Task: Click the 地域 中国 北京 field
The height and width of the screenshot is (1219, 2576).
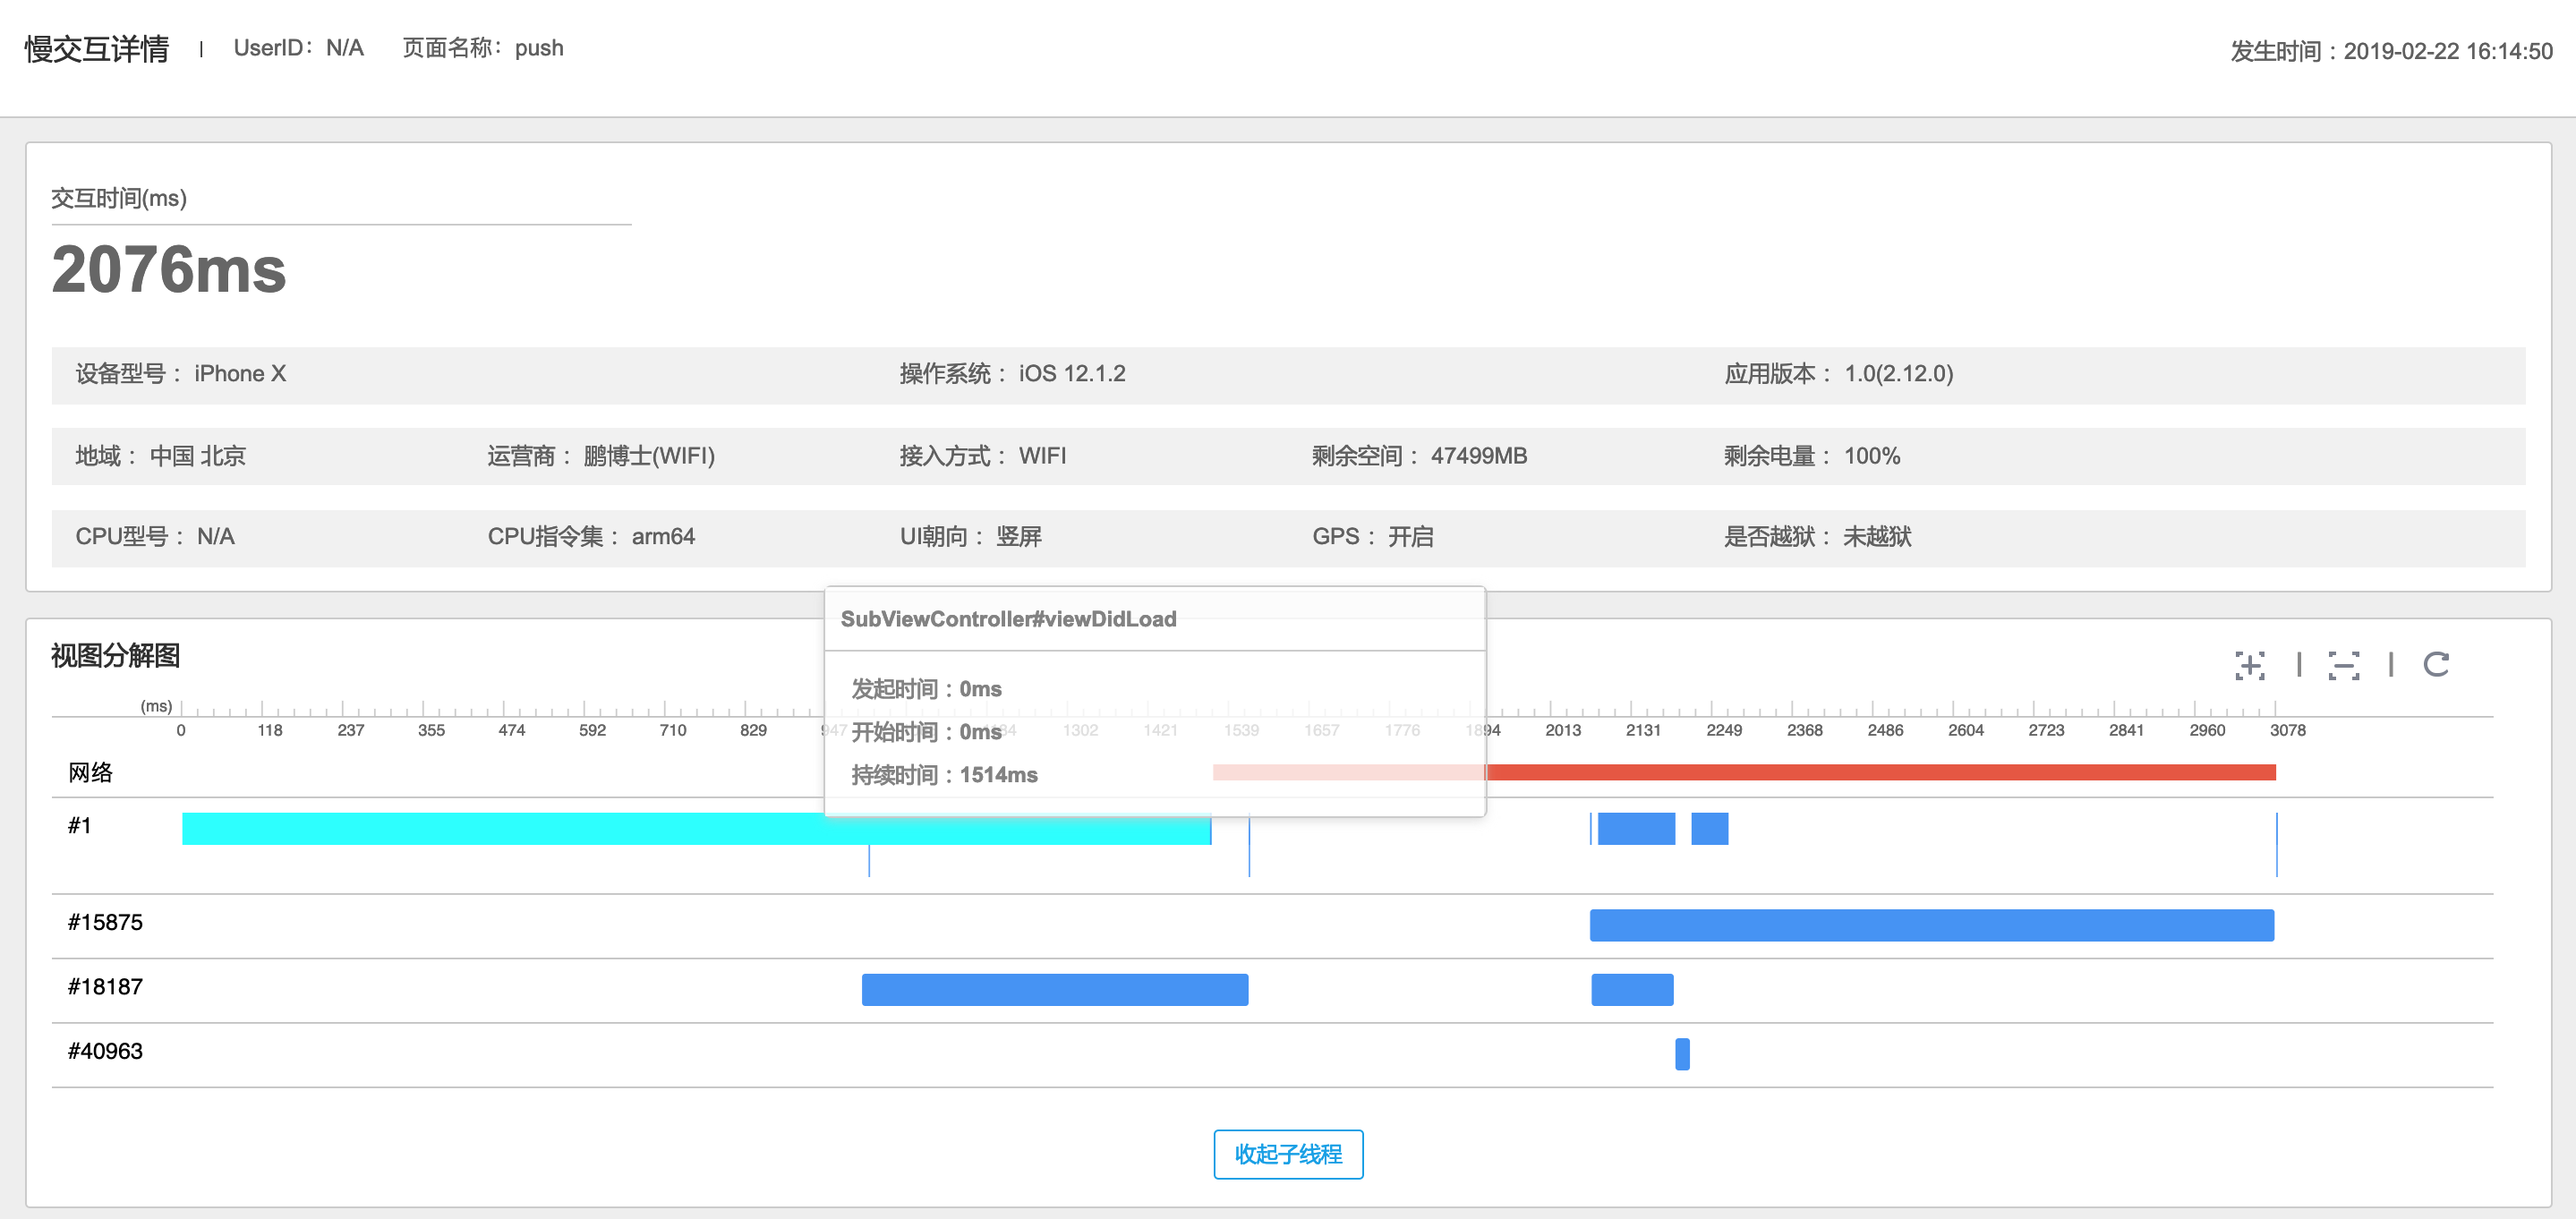Action: point(160,456)
